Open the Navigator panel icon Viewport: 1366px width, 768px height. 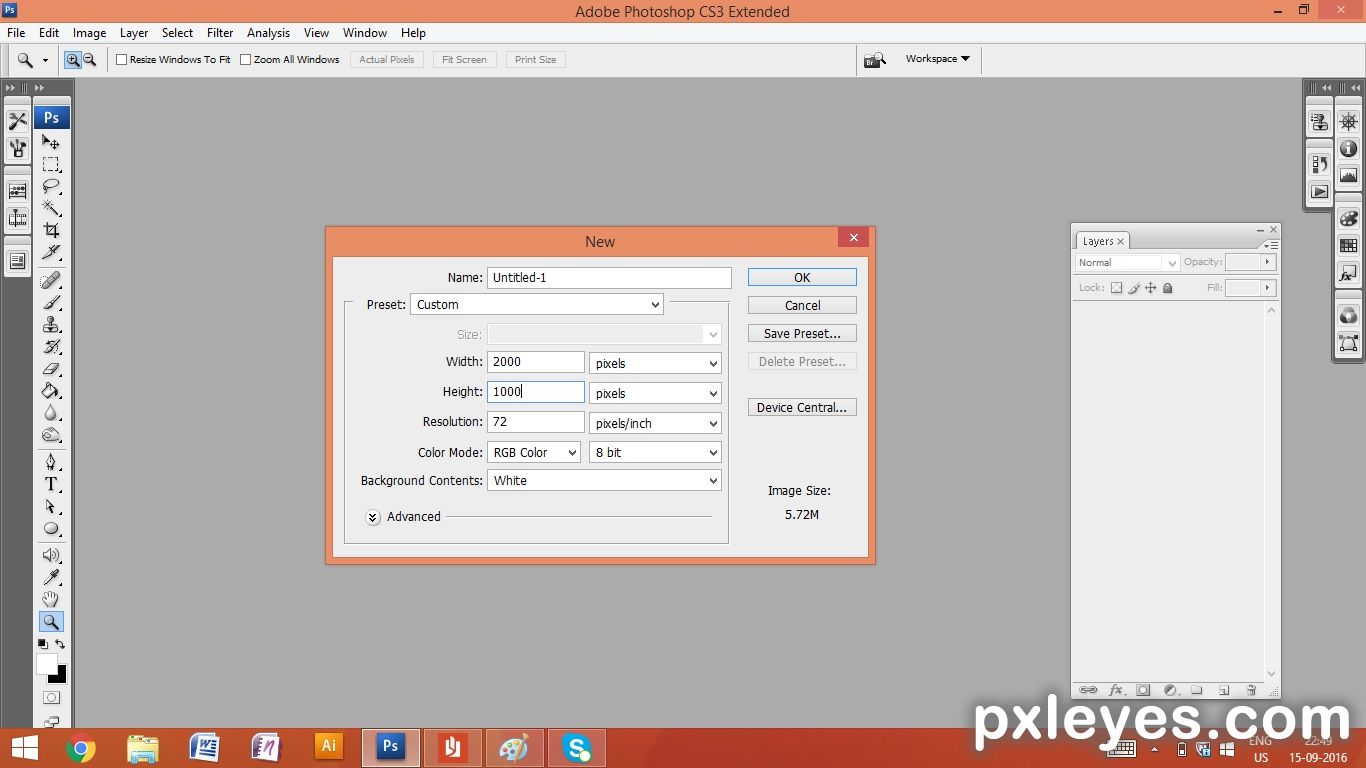[x=1349, y=122]
